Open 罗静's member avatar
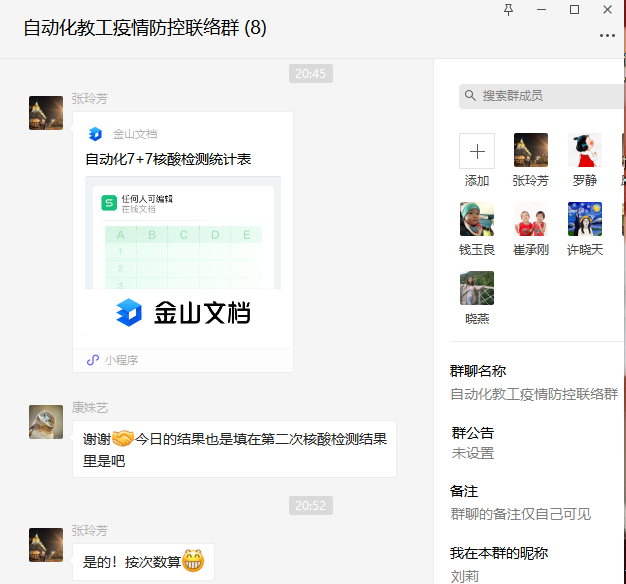The image size is (626, 584). click(584, 151)
